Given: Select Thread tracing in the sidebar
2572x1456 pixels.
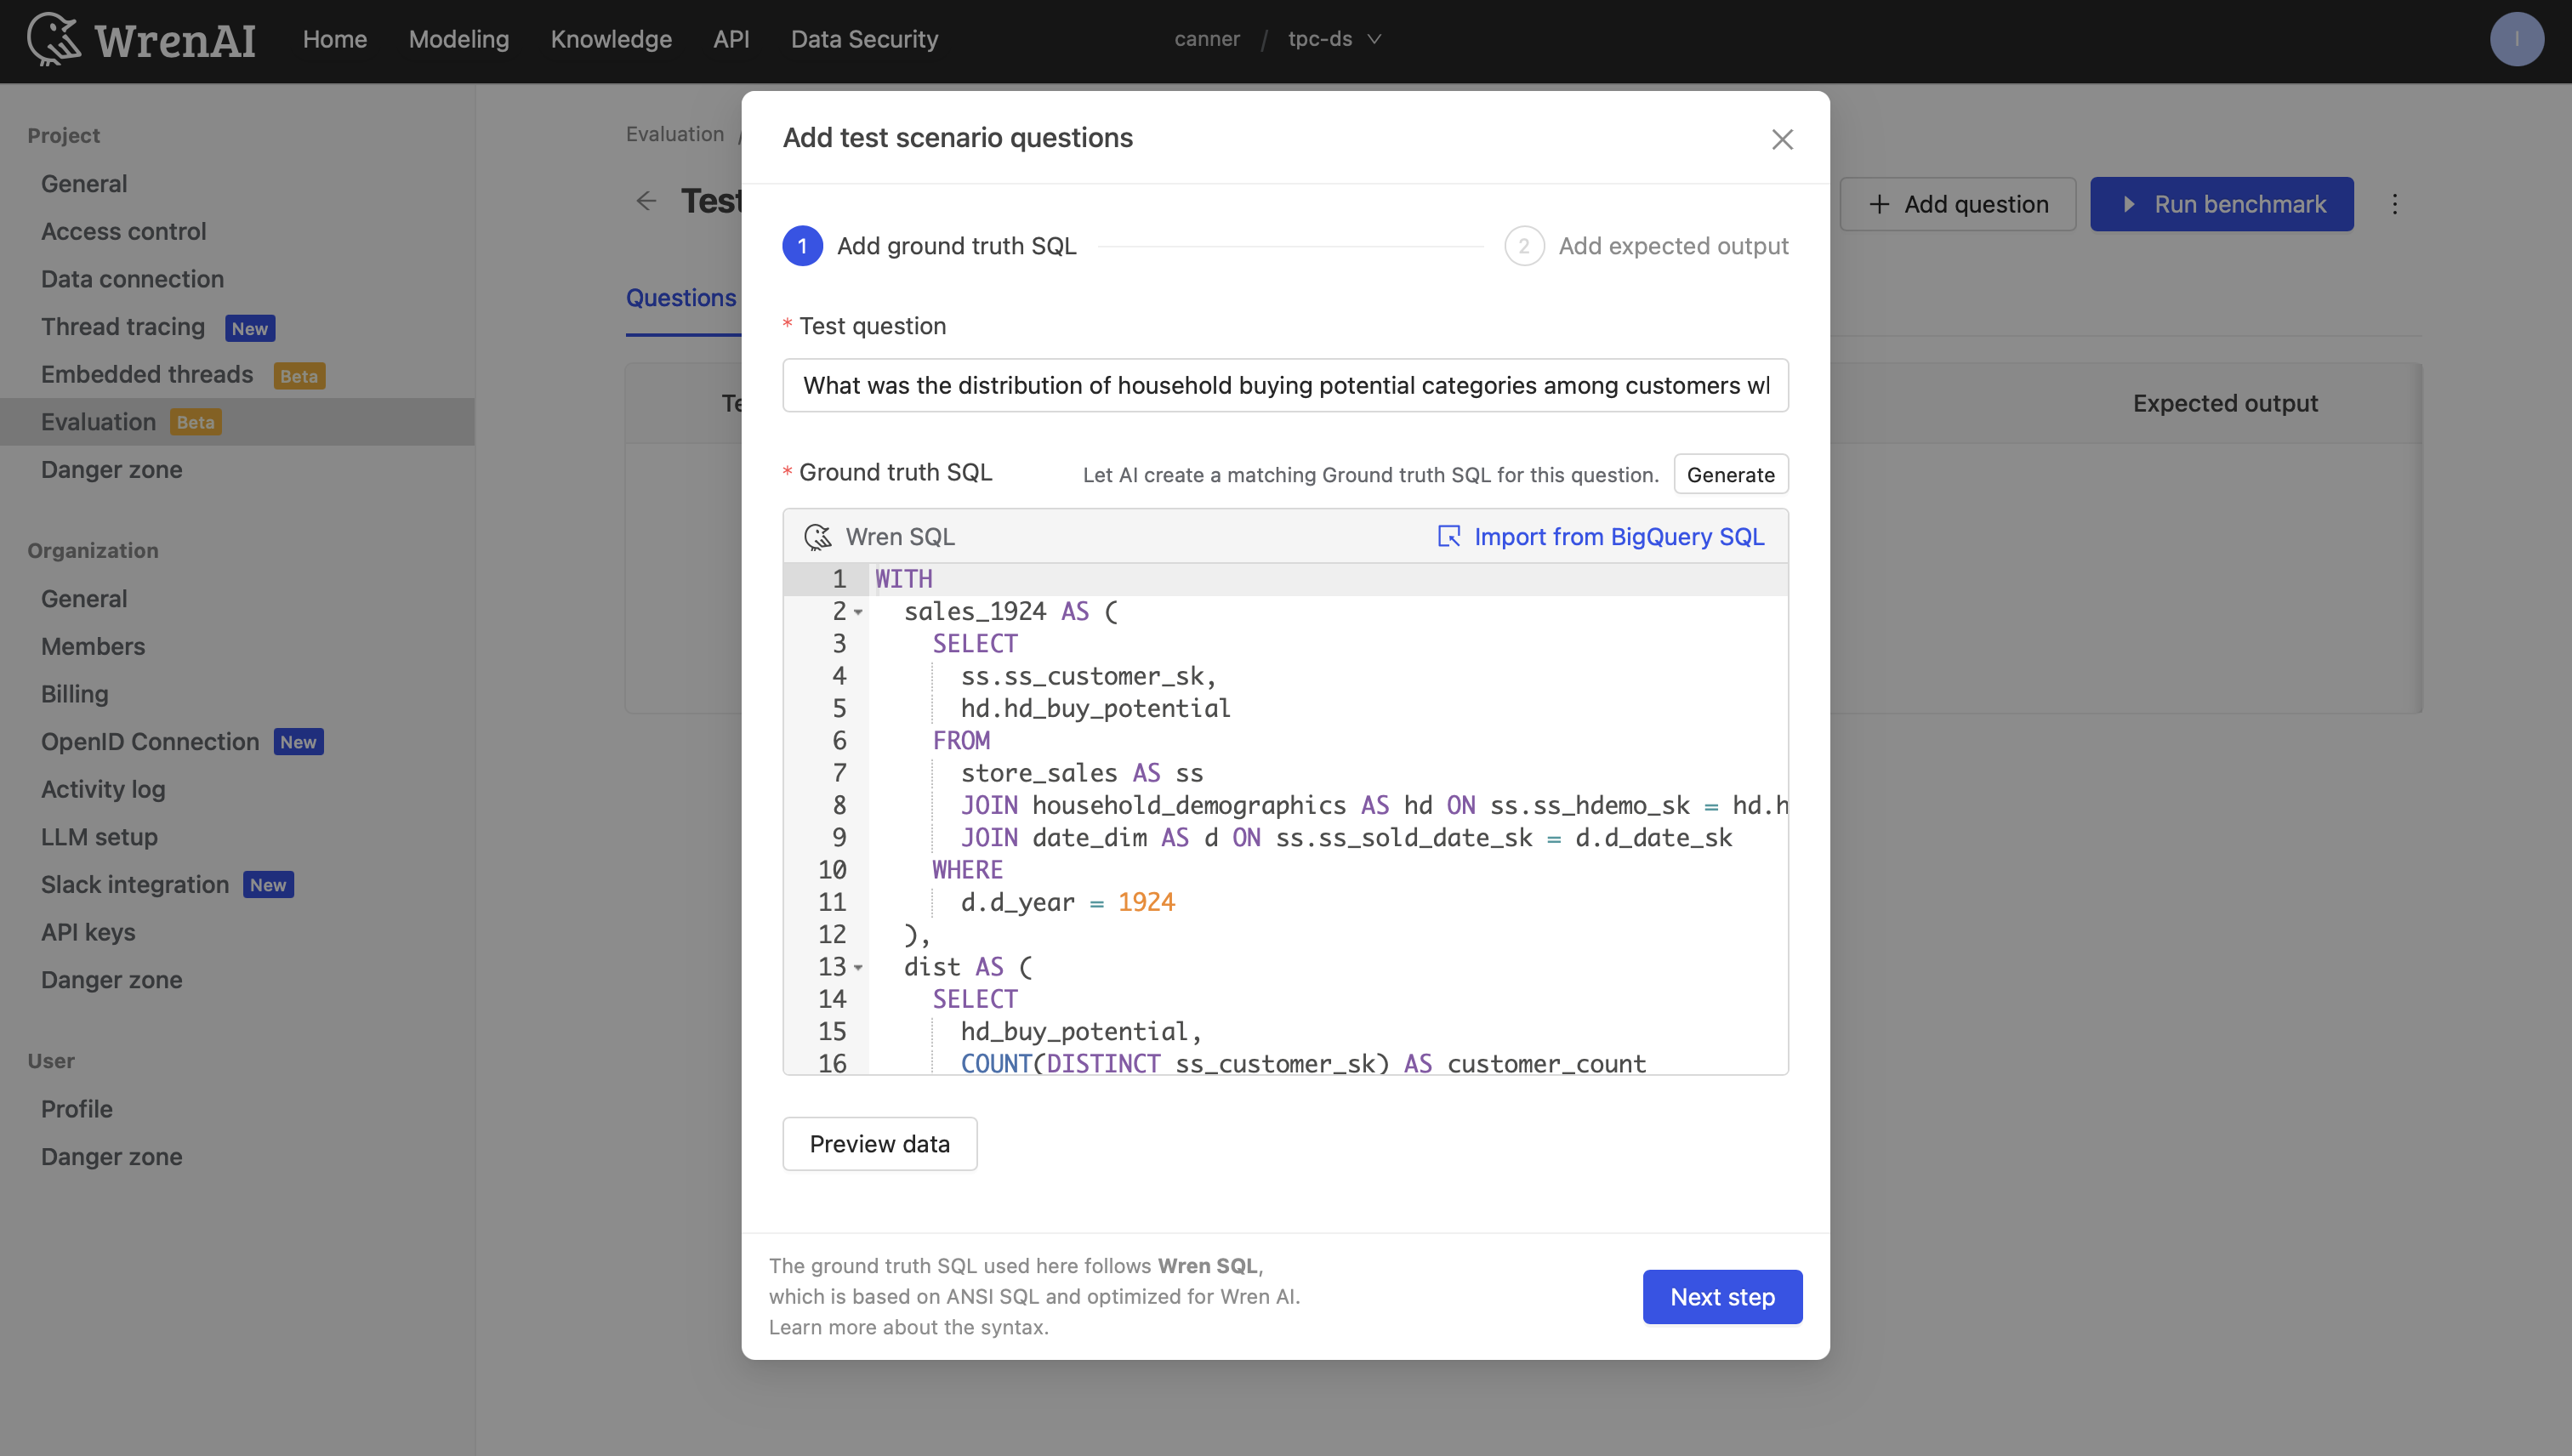Looking at the screenshot, I should click(x=122, y=326).
